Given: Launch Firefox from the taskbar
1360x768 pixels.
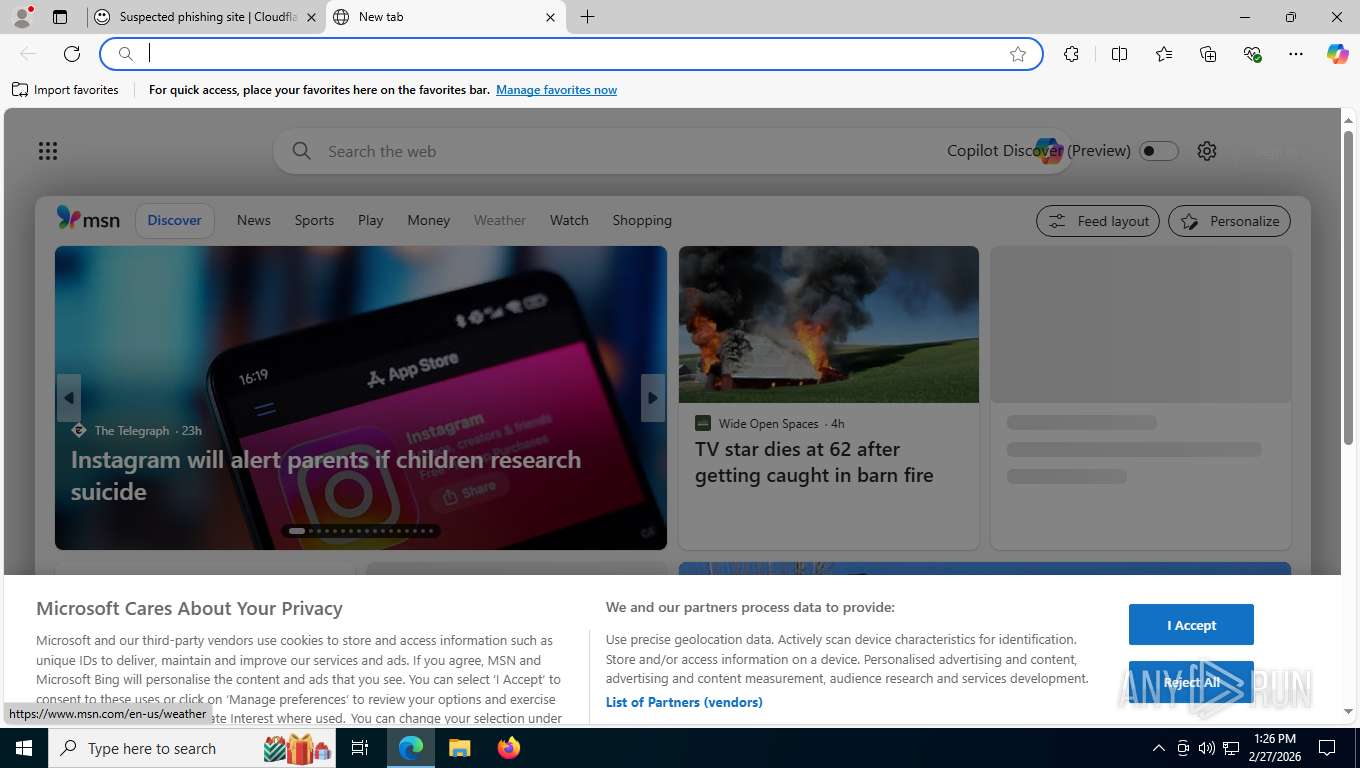Looking at the screenshot, I should pyautogui.click(x=509, y=748).
